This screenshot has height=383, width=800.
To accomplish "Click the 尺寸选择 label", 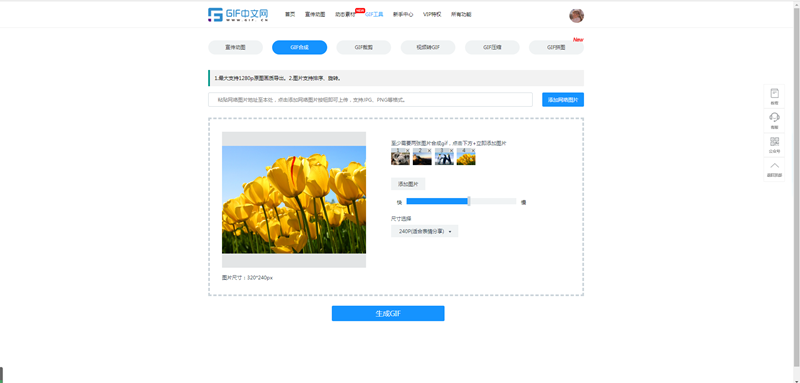I will tap(401, 218).
